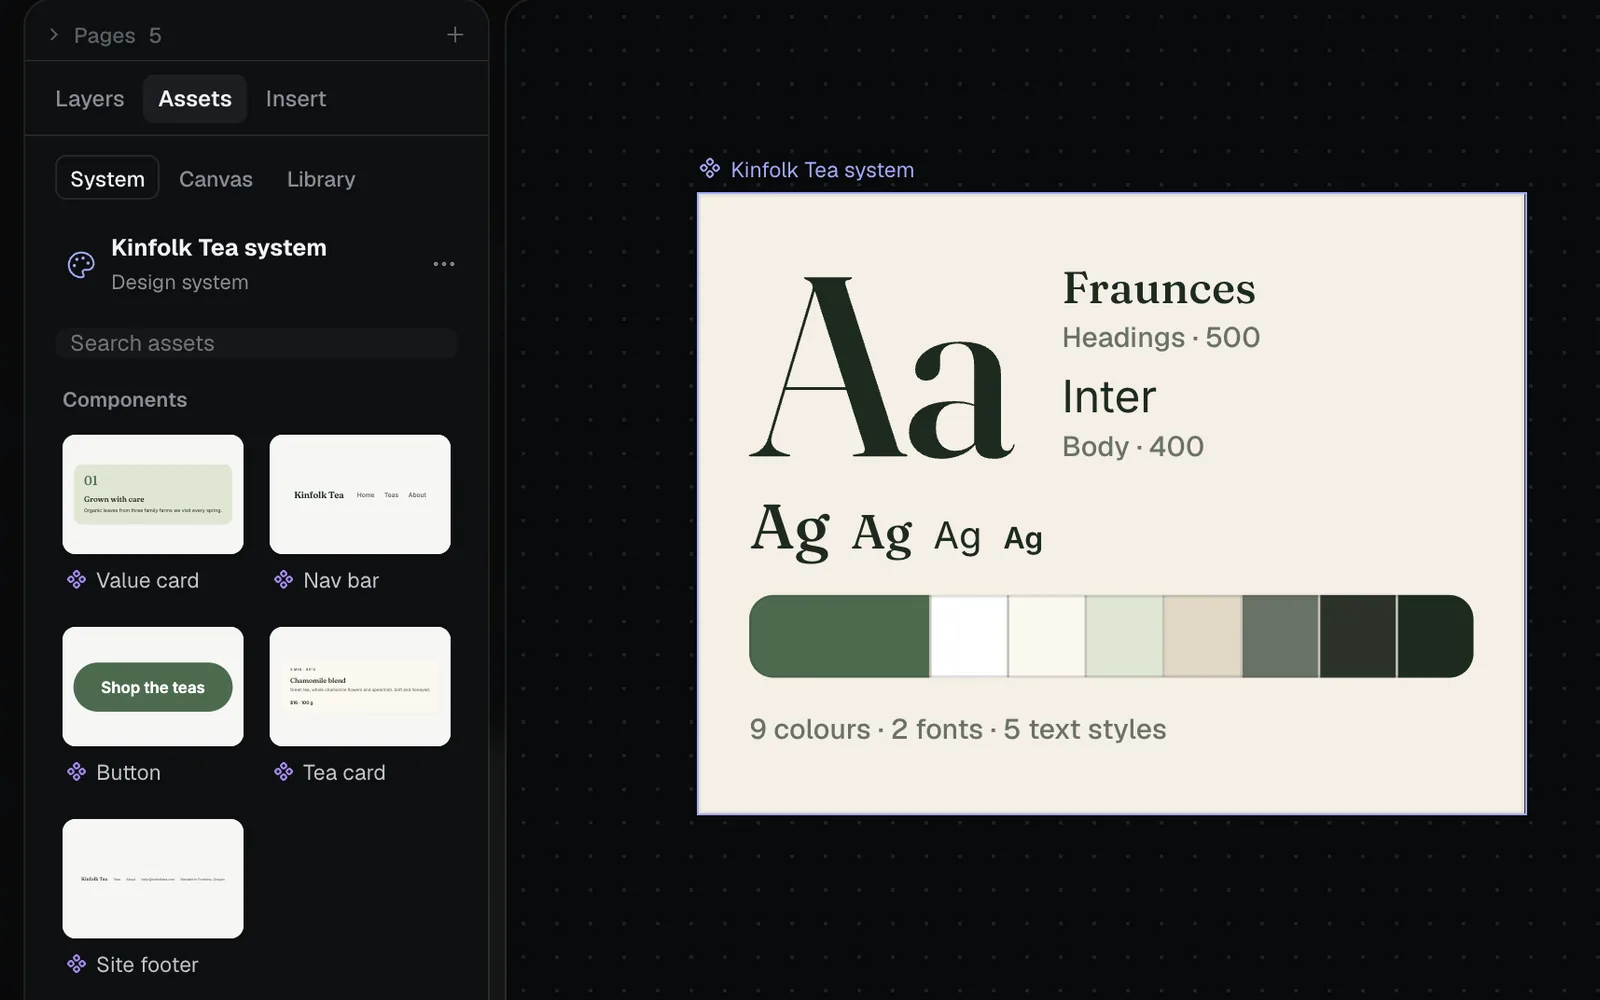1600x1000 pixels.
Task: Choose the grey-green colour swatch
Action: [1281, 636]
